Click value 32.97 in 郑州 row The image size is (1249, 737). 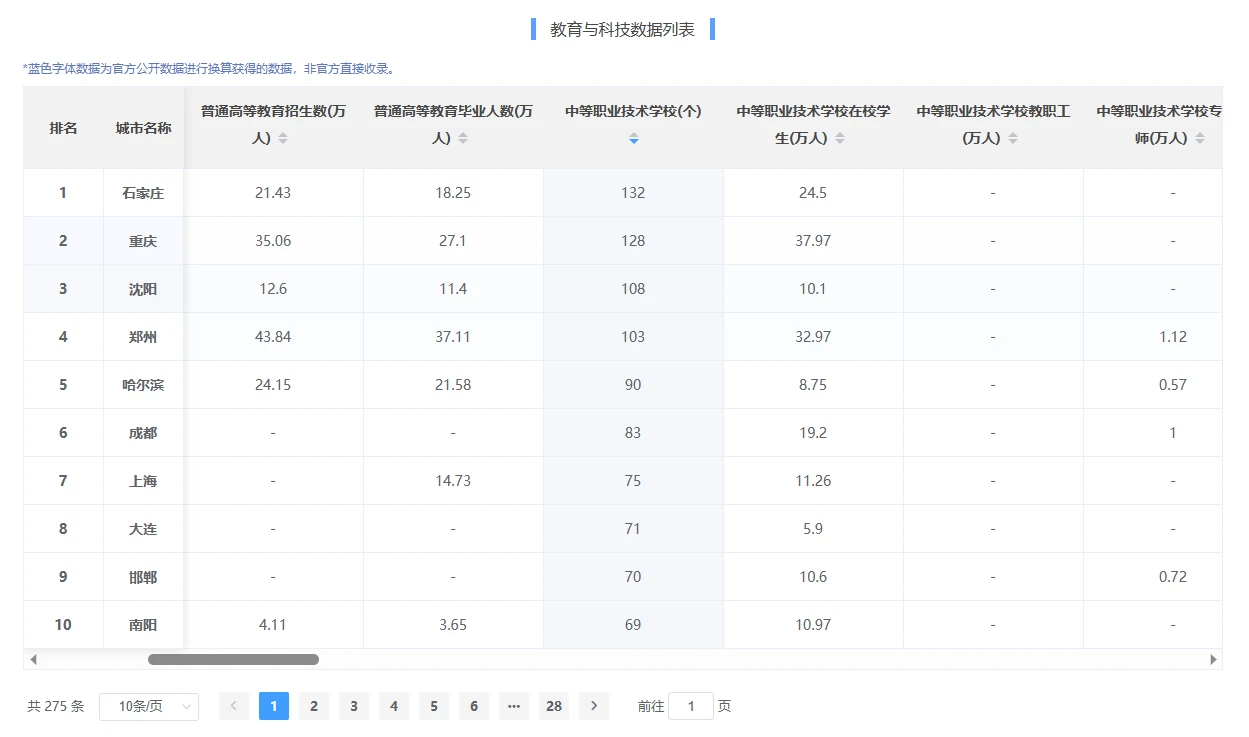pyautogui.click(x=813, y=337)
